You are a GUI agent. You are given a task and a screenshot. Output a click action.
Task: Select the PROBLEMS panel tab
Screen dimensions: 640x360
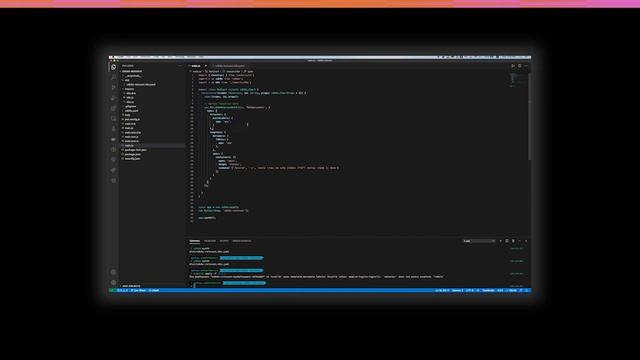point(210,241)
